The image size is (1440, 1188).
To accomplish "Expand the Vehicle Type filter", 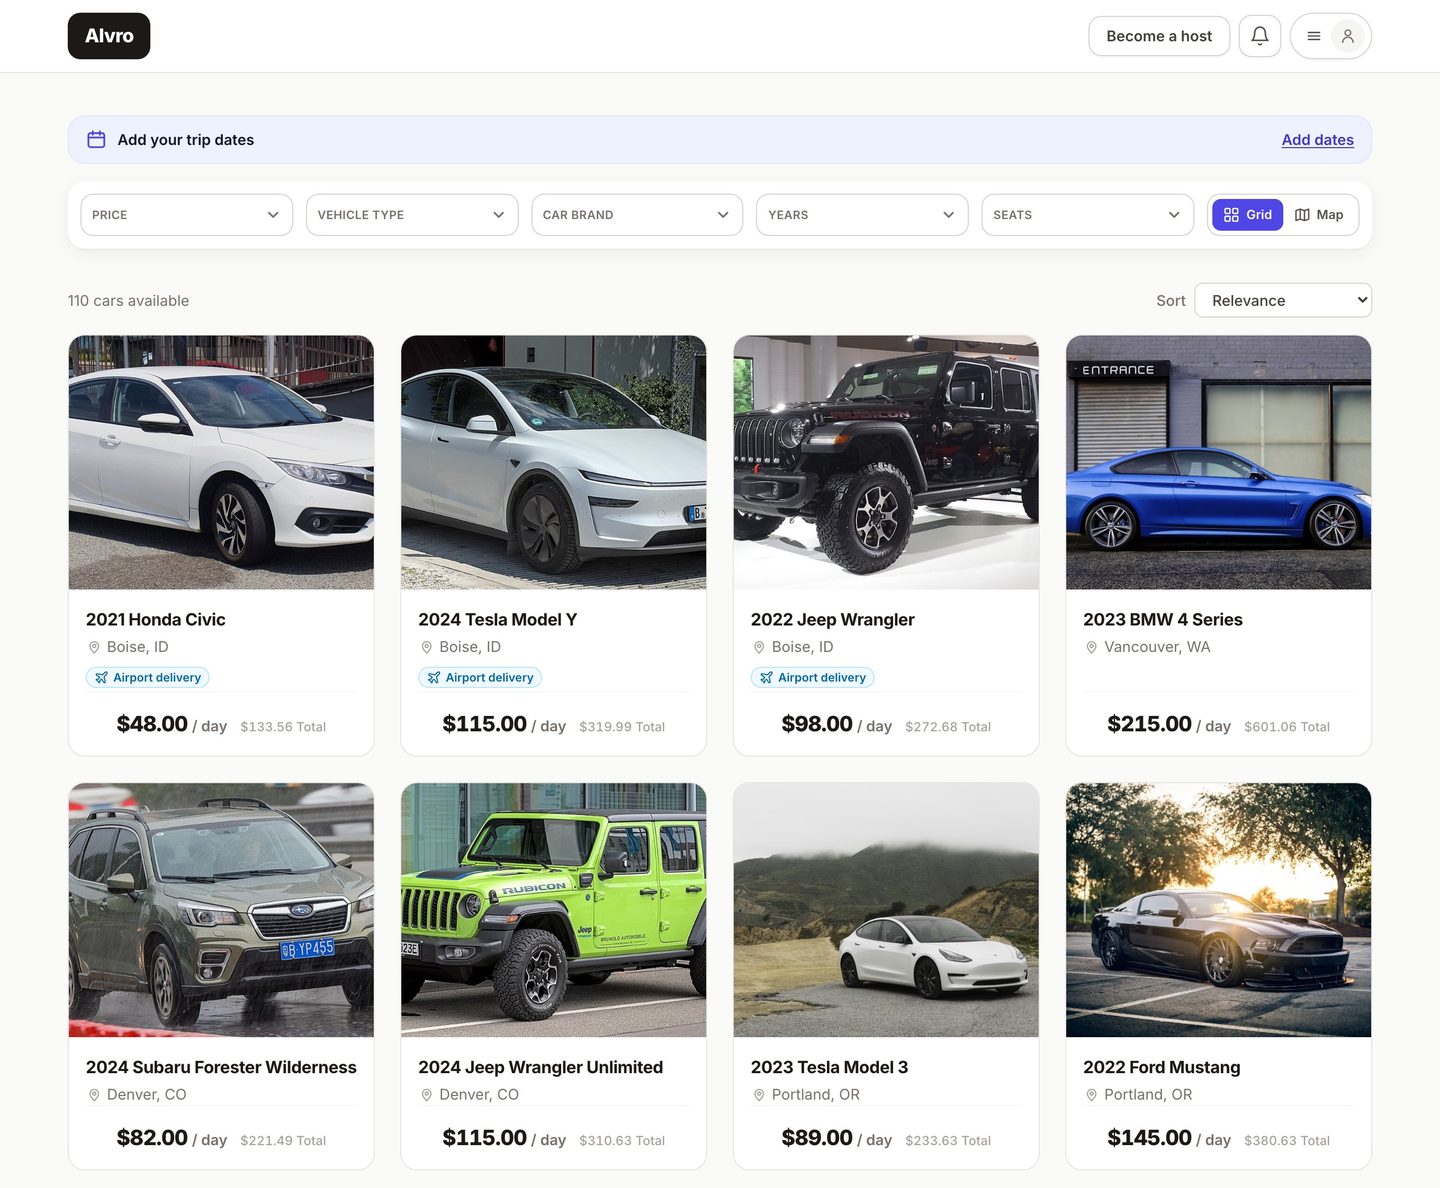I will click(412, 215).
